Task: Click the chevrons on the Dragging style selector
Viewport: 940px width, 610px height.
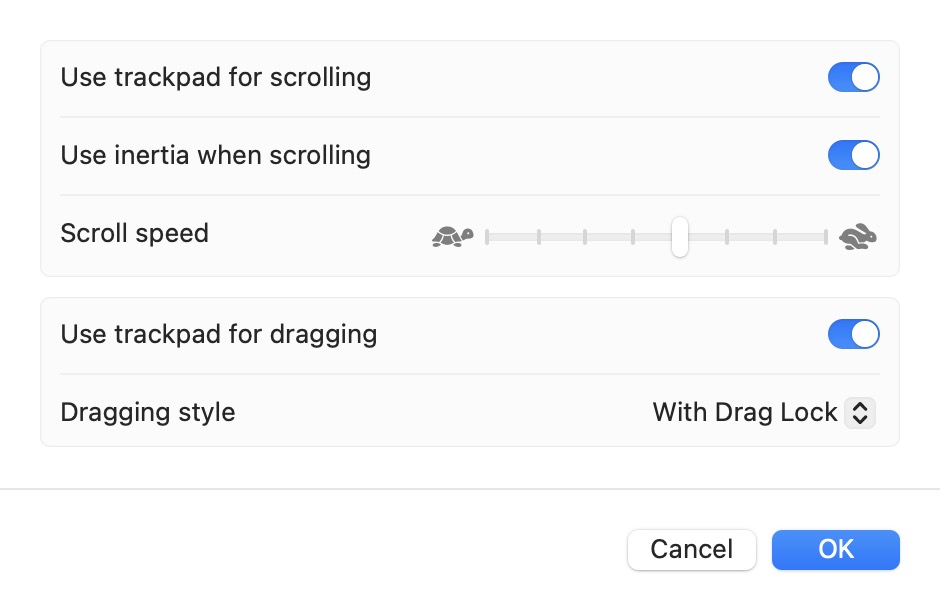Action: 861,412
